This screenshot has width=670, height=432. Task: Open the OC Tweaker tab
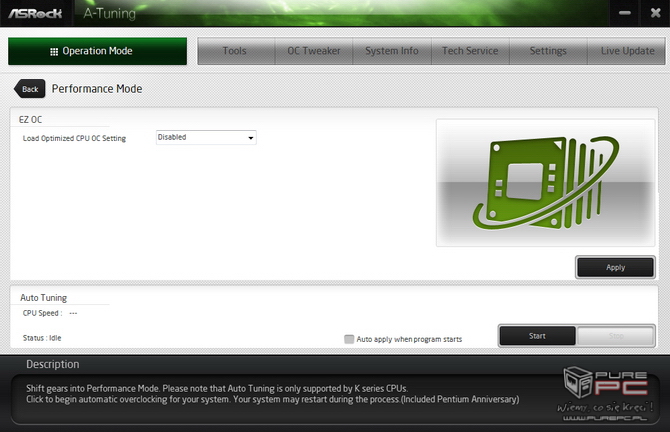pos(314,51)
